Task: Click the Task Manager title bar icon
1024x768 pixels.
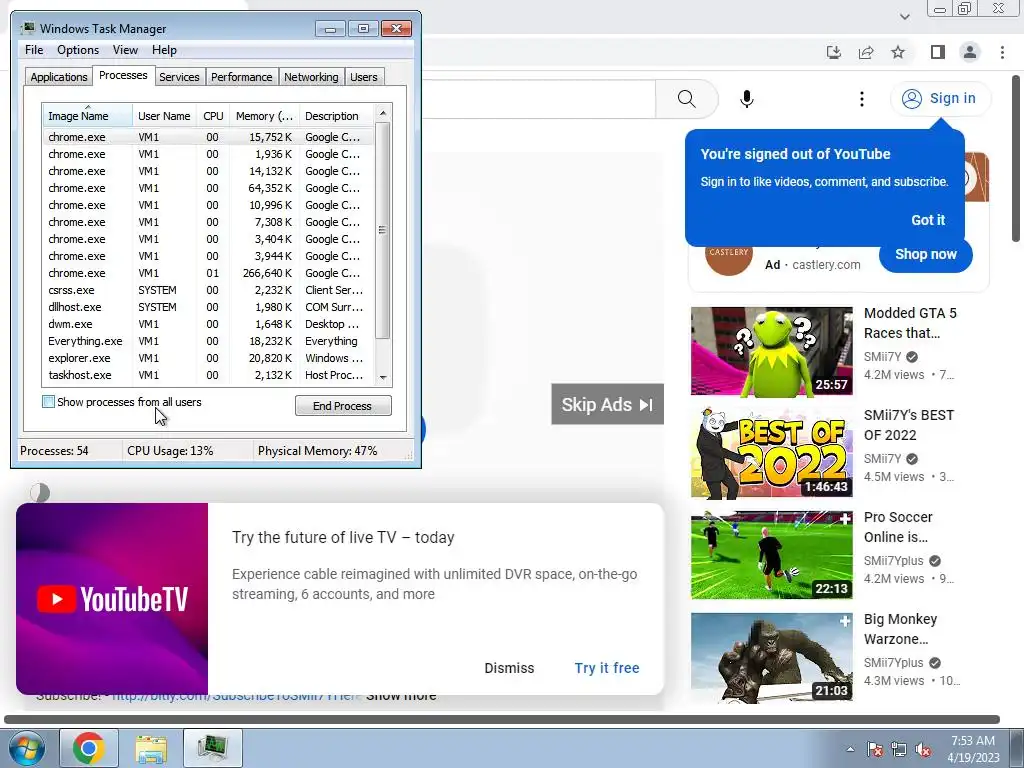Action: (27, 29)
